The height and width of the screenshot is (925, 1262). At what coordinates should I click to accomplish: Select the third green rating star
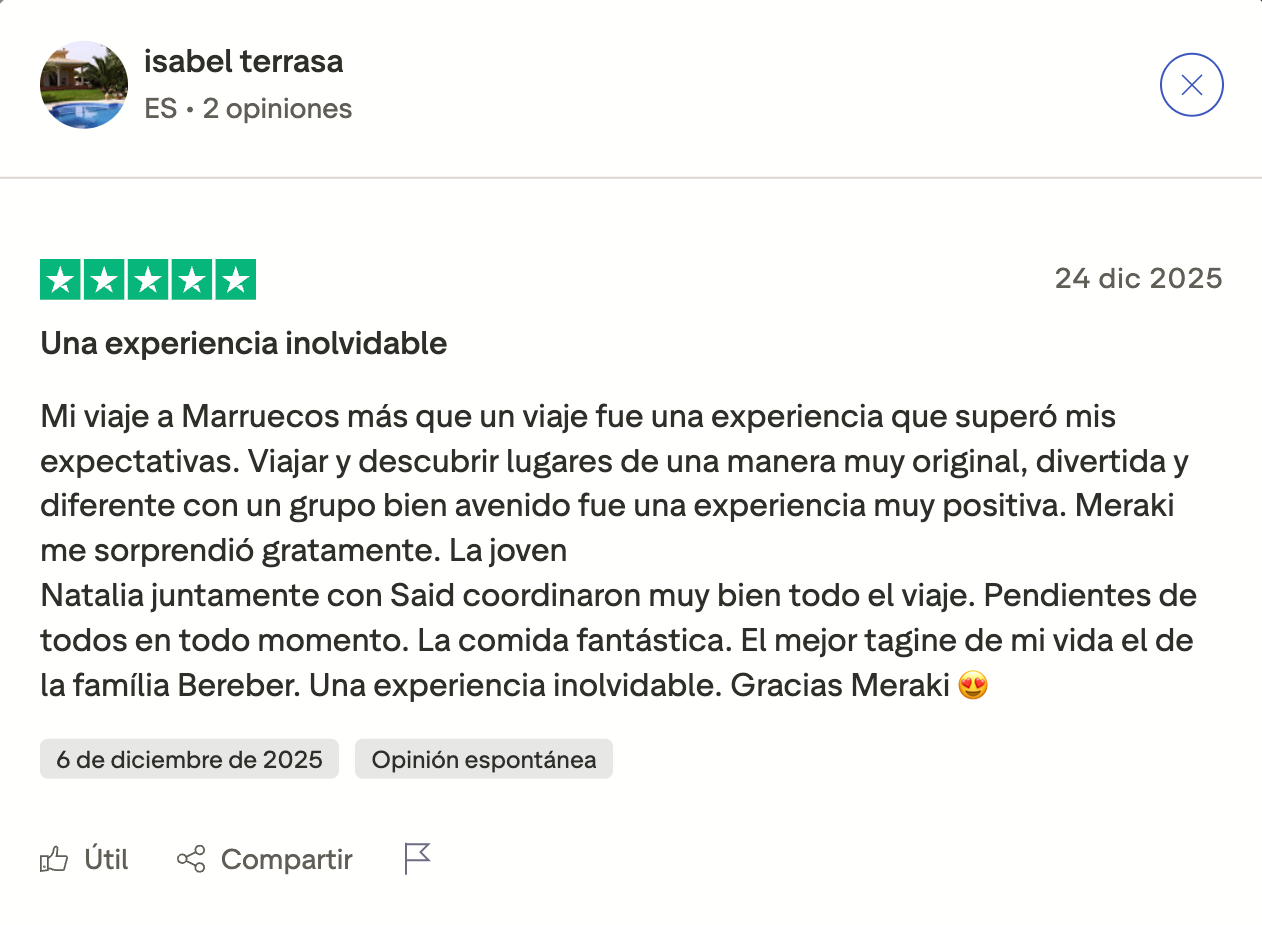[148, 280]
